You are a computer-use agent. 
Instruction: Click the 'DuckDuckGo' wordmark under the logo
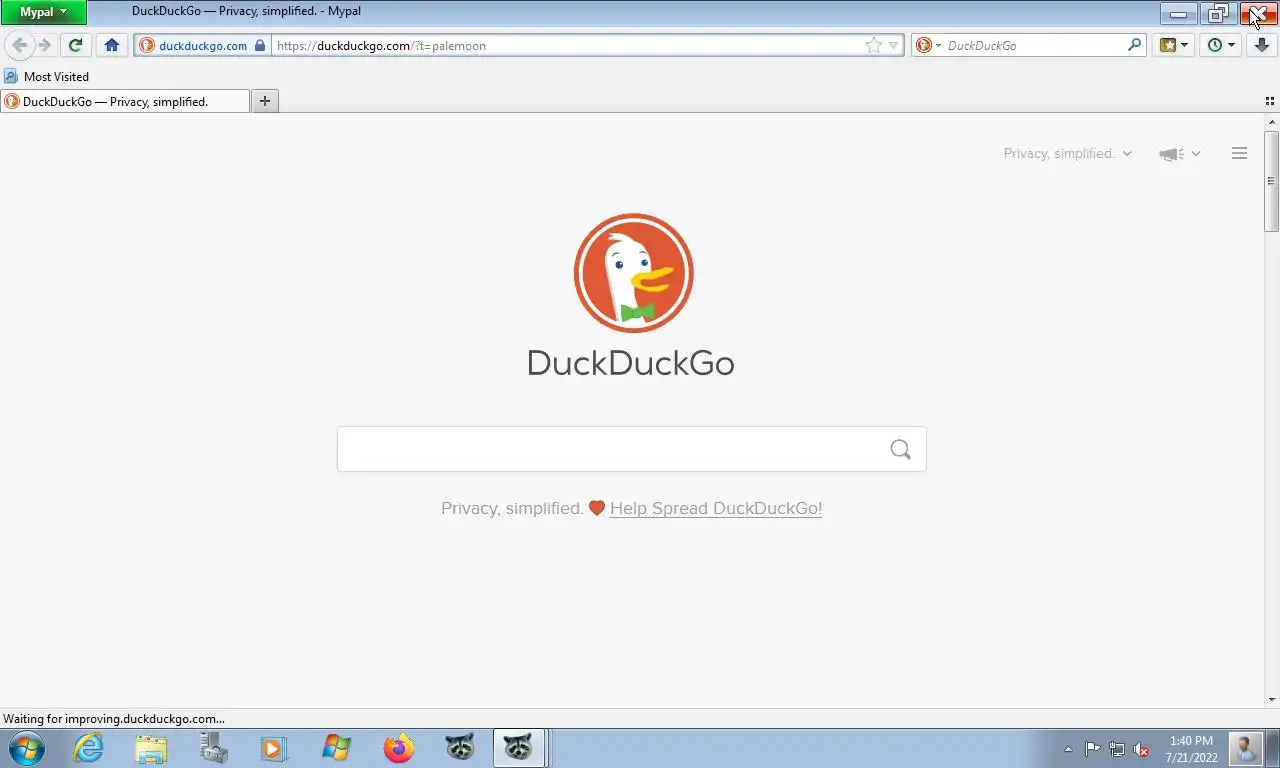[631, 363]
